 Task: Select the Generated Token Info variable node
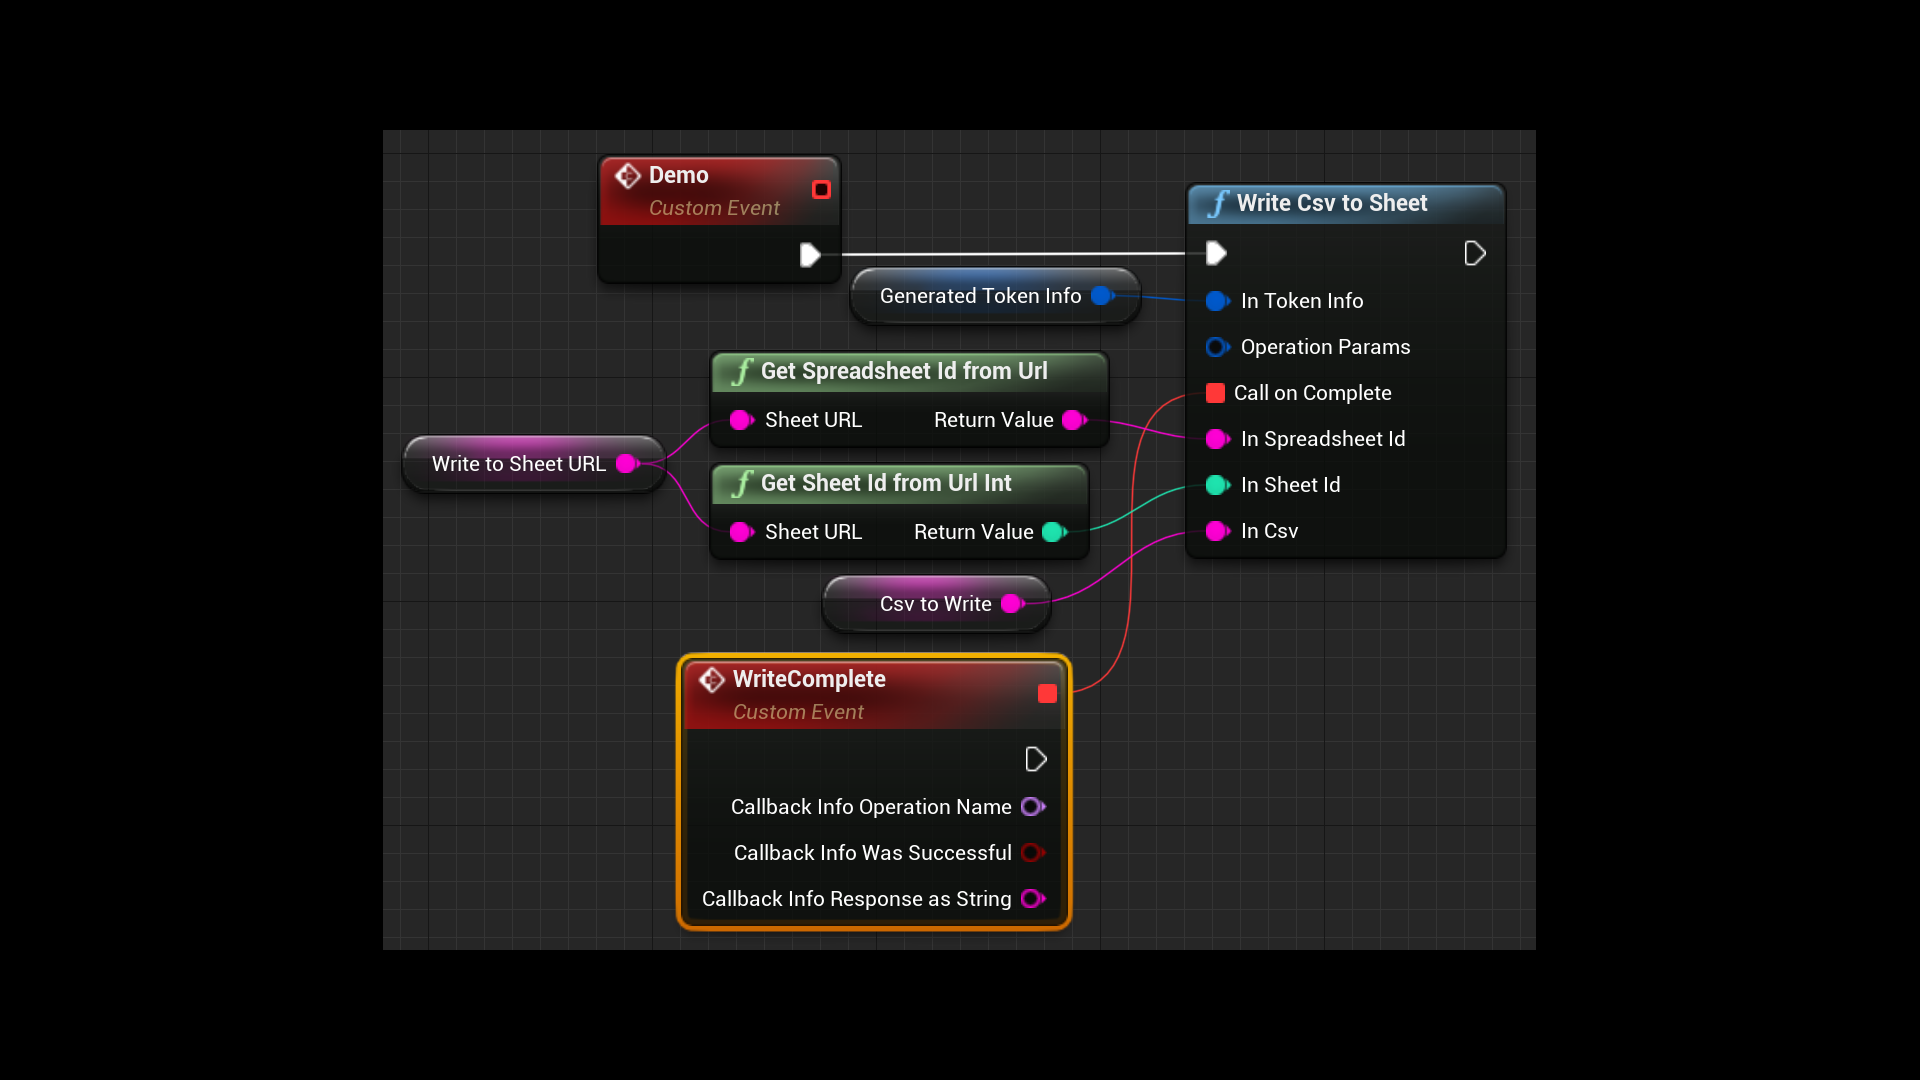pos(980,296)
